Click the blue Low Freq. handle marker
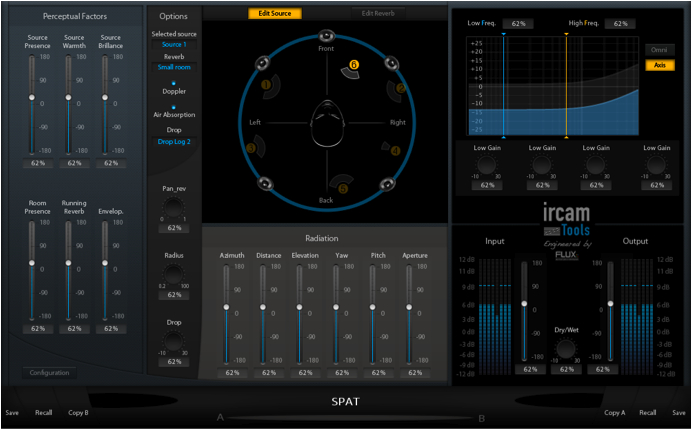692x430 pixels. (504, 34)
